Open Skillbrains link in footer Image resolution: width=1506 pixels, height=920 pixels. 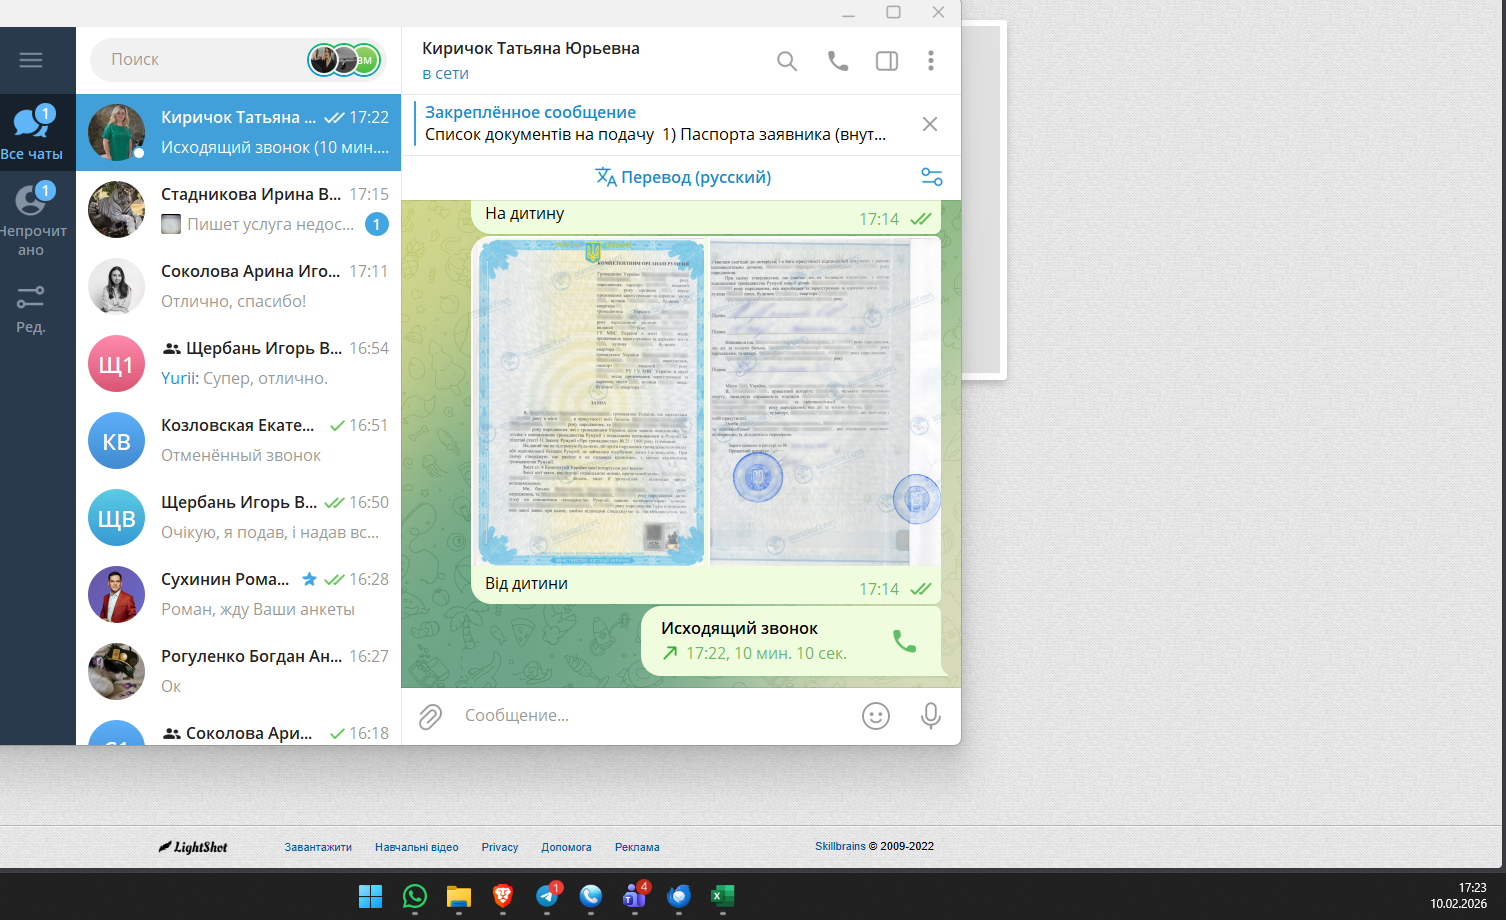(840, 846)
